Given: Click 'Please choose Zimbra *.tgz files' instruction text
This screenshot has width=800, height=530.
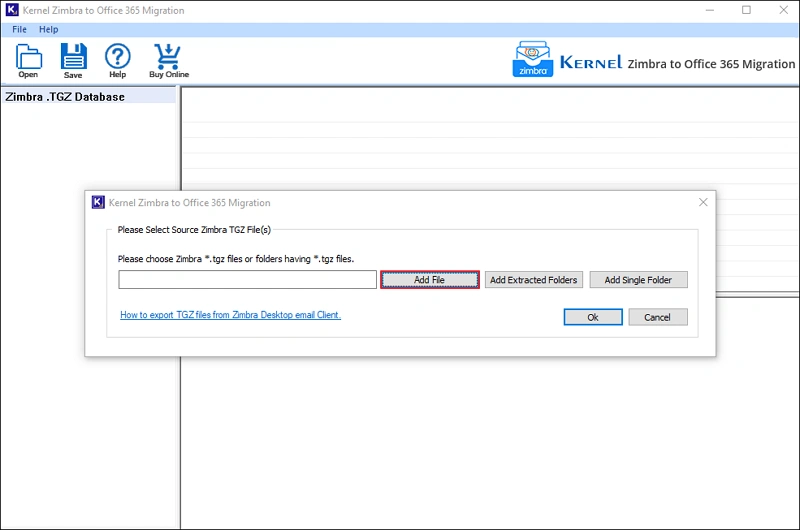Looking at the screenshot, I should coord(236,259).
